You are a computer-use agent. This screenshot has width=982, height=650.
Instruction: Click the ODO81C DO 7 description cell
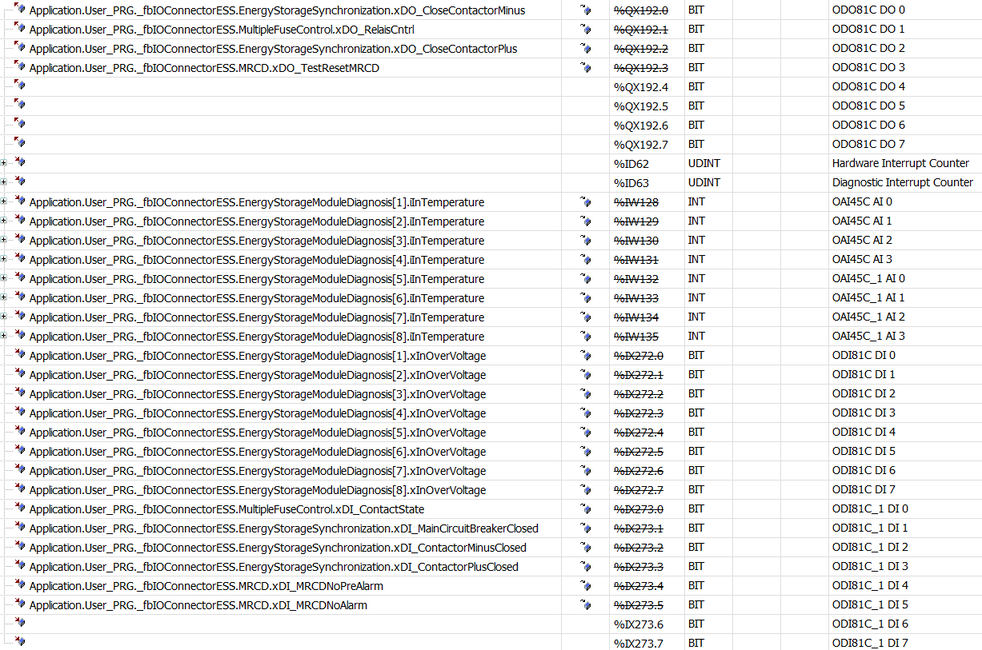[868, 144]
